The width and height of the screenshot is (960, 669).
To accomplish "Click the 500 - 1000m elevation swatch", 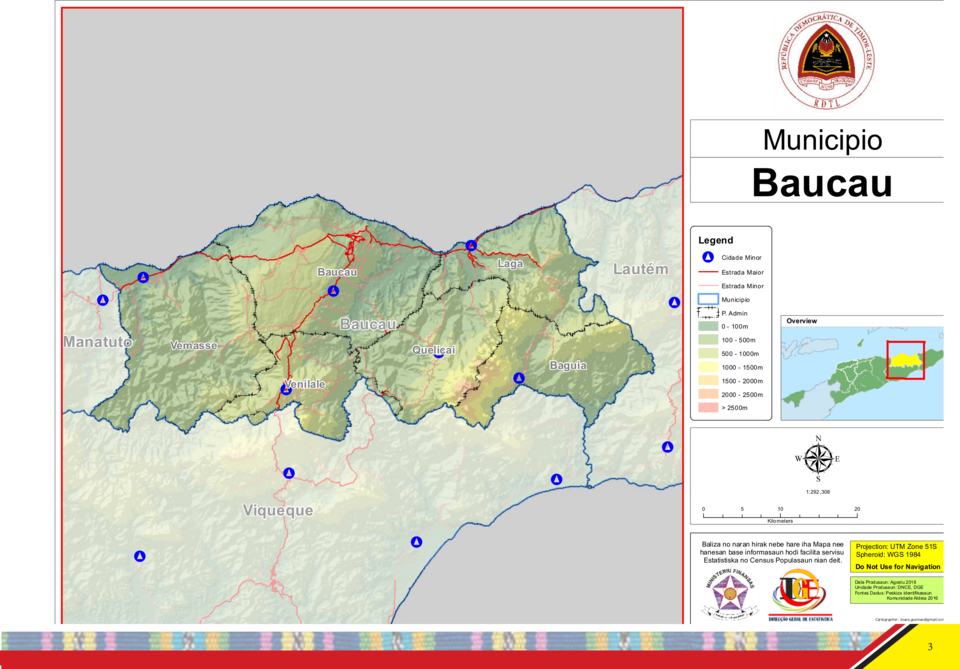I will pyautogui.click(x=708, y=353).
